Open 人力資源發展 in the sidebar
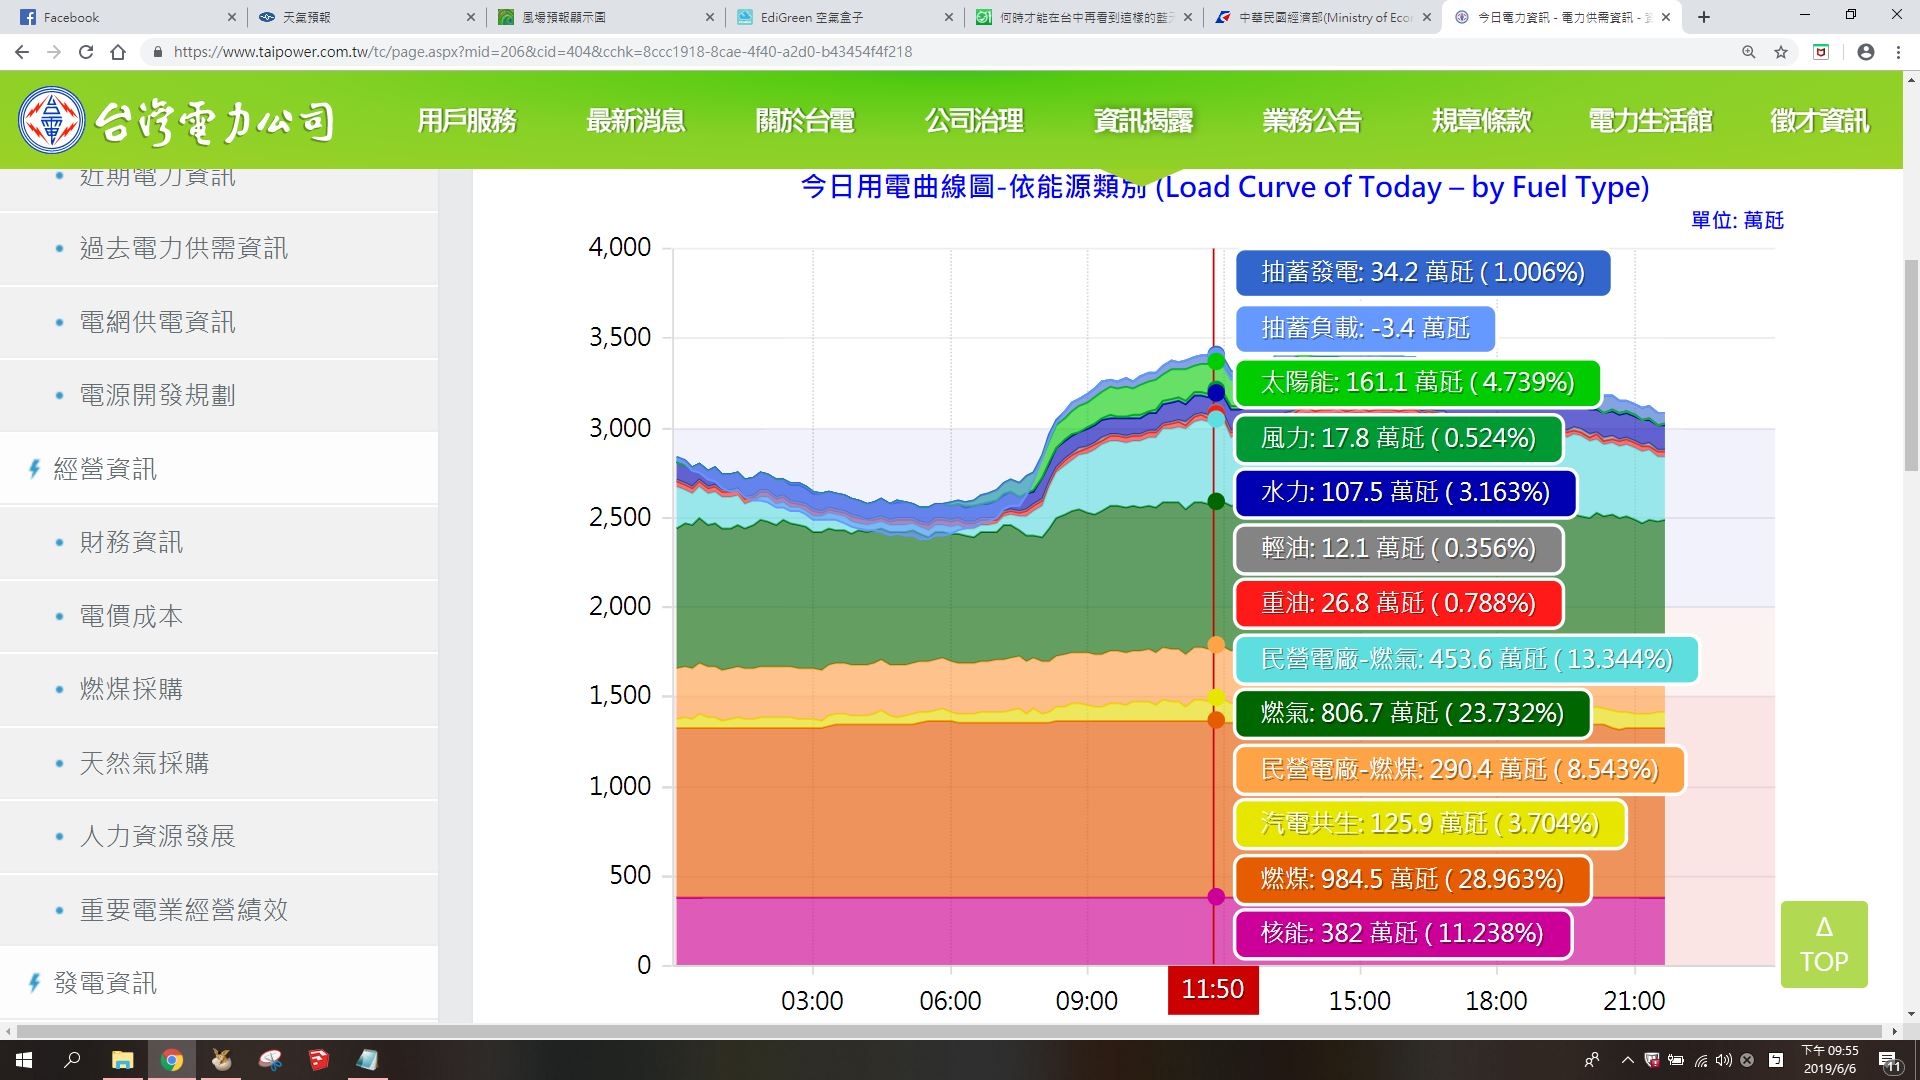Image resolution: width=1920 pixels, height=1080 pixels. pos(219,836)
